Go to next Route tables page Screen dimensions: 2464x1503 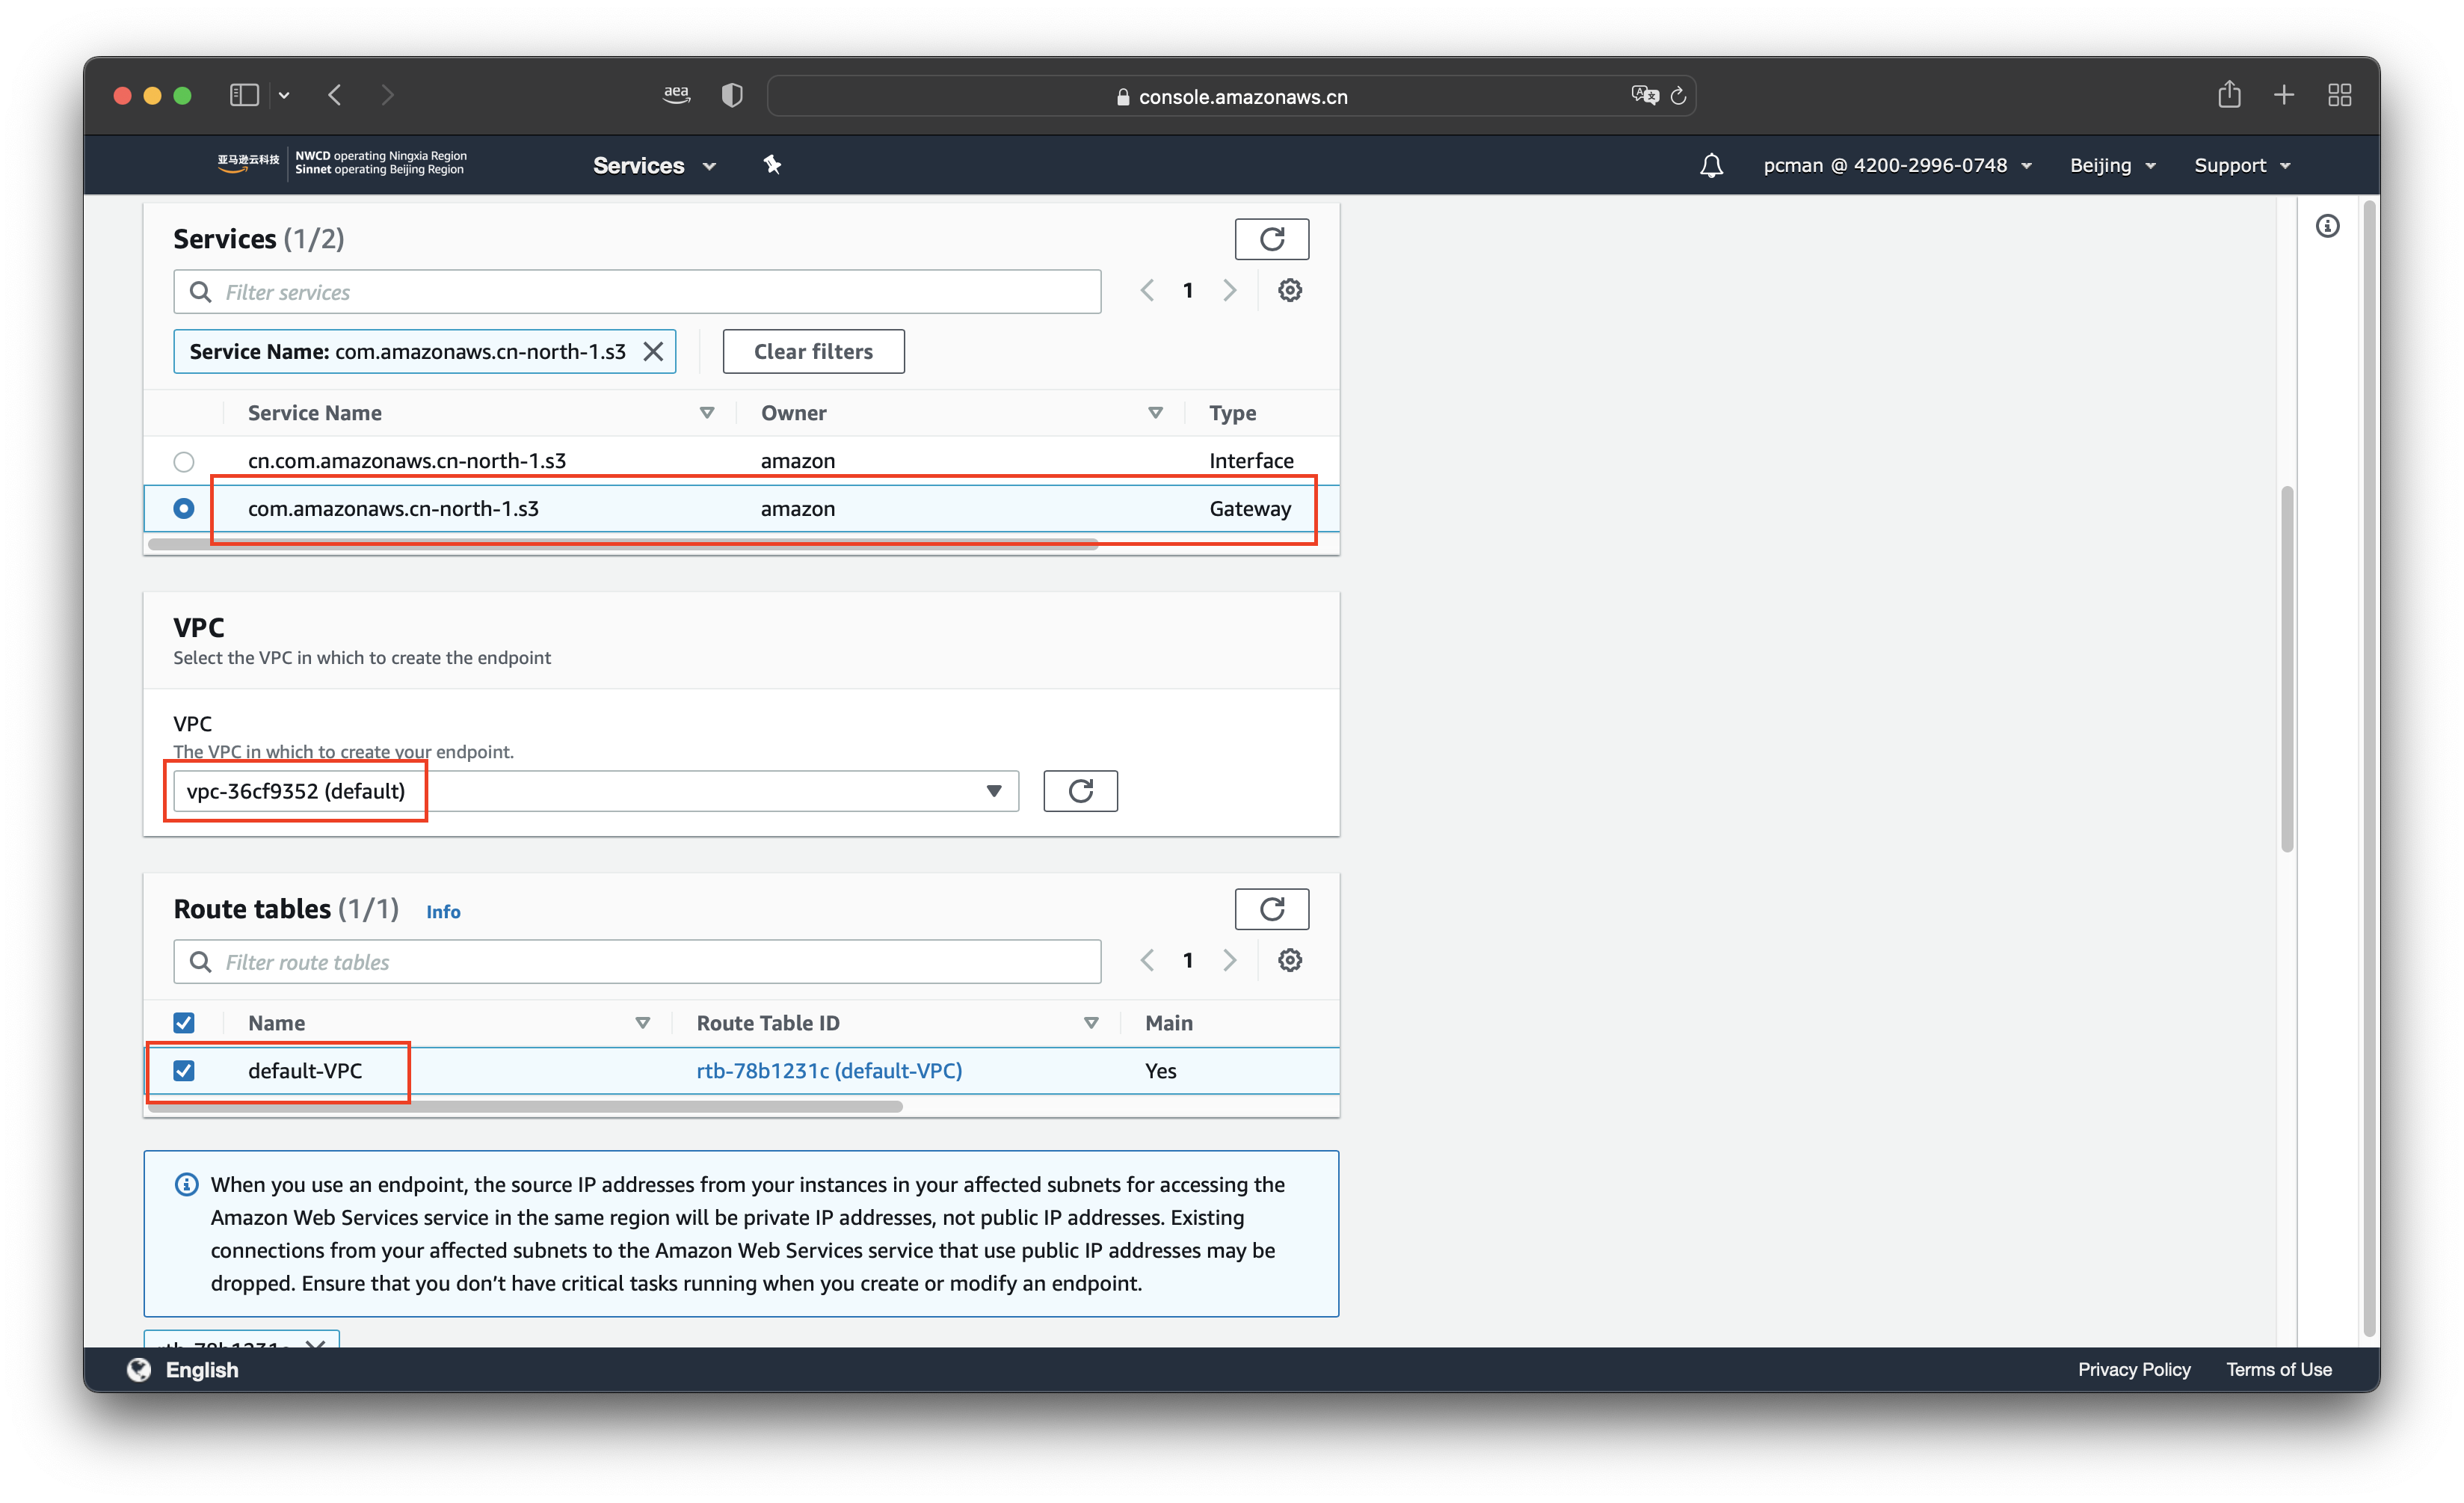[1229, 960]
